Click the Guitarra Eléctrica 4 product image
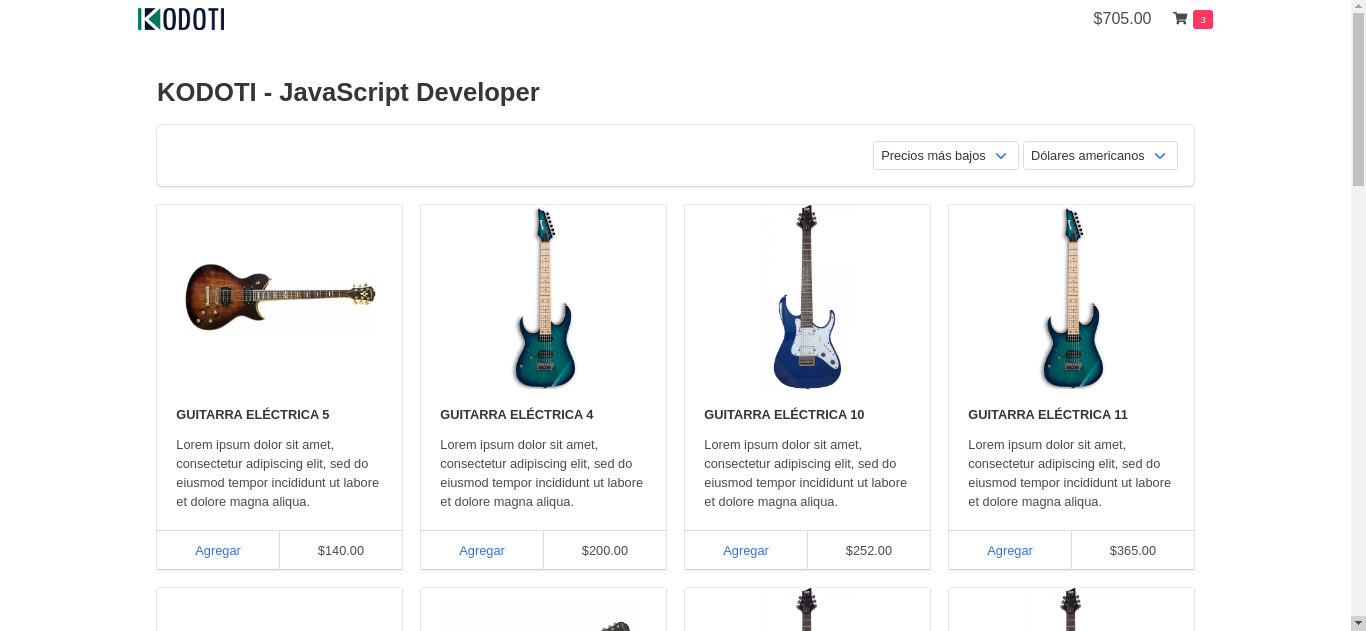 (543, 298)
